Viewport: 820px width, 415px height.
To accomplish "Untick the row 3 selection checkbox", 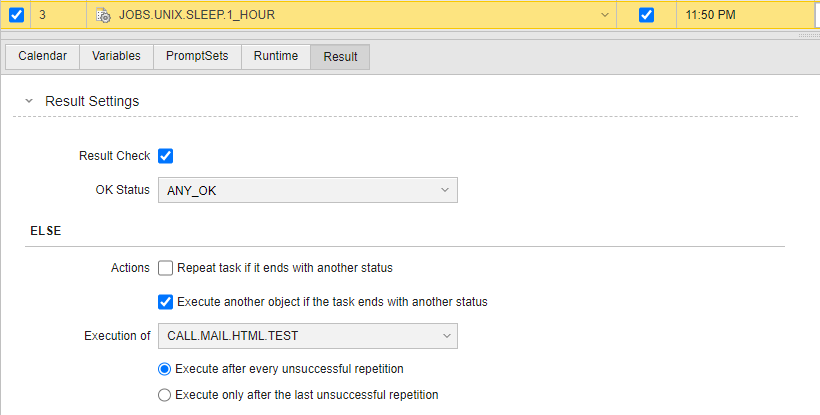I will point(16,15).
